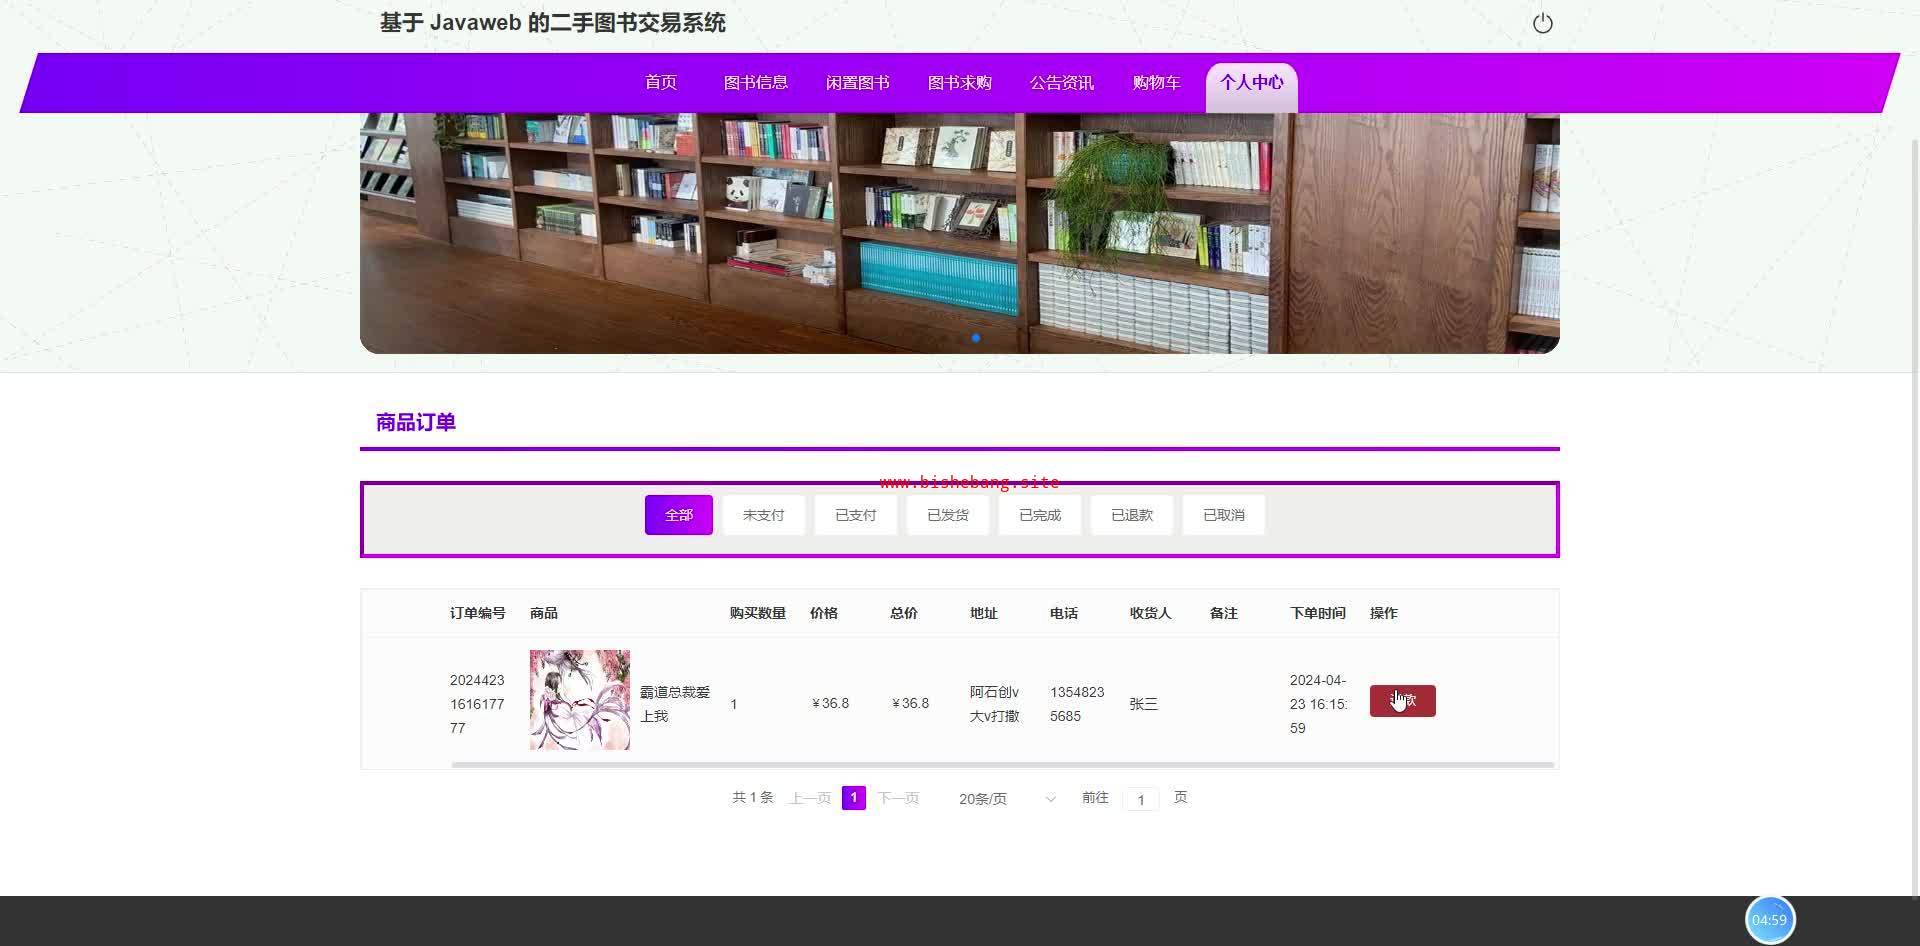
Task: Select order number 202442316161777
Action: coord(477,704)
